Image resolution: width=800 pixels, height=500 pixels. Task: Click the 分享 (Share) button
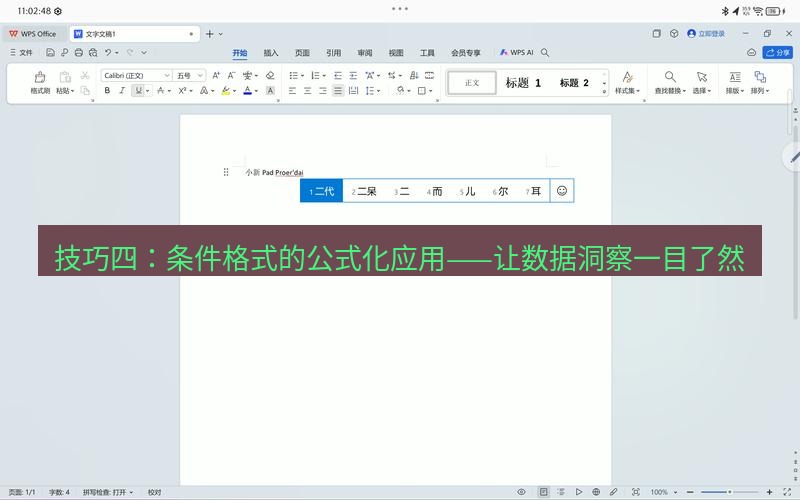point(778,53)
